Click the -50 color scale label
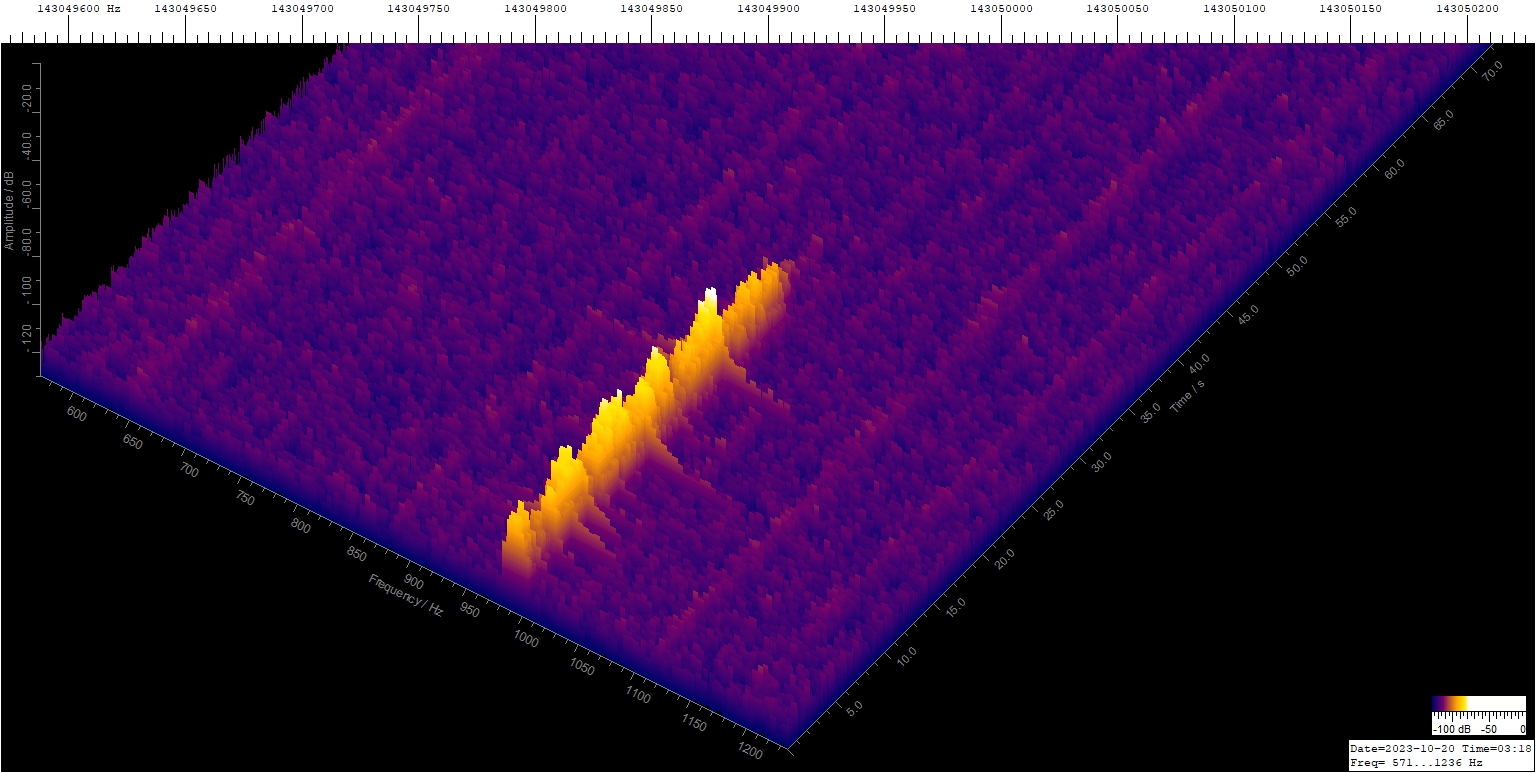The width and height of the screenshot is (1536, 773). coord(1489,730)
